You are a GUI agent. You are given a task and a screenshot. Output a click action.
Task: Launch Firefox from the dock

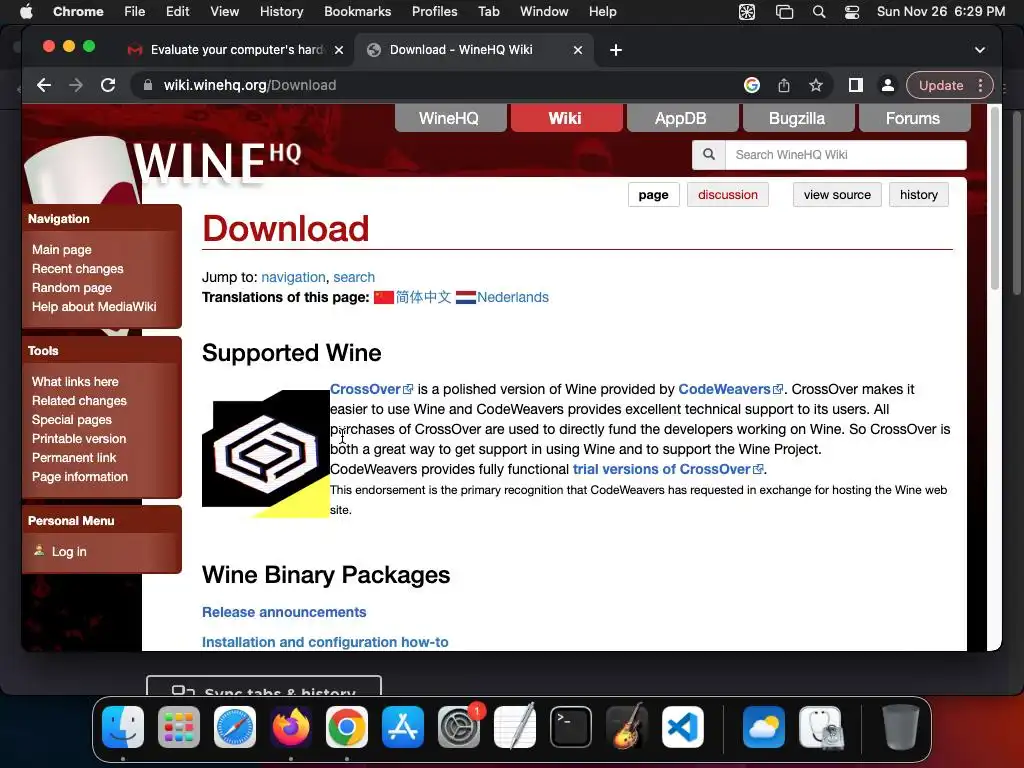point(291,727)
